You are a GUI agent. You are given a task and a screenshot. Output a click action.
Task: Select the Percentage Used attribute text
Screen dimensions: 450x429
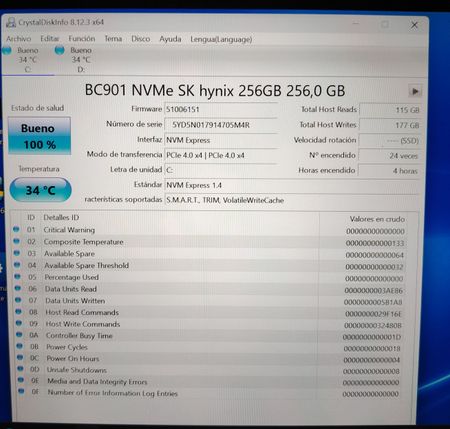tap(72, 277)
